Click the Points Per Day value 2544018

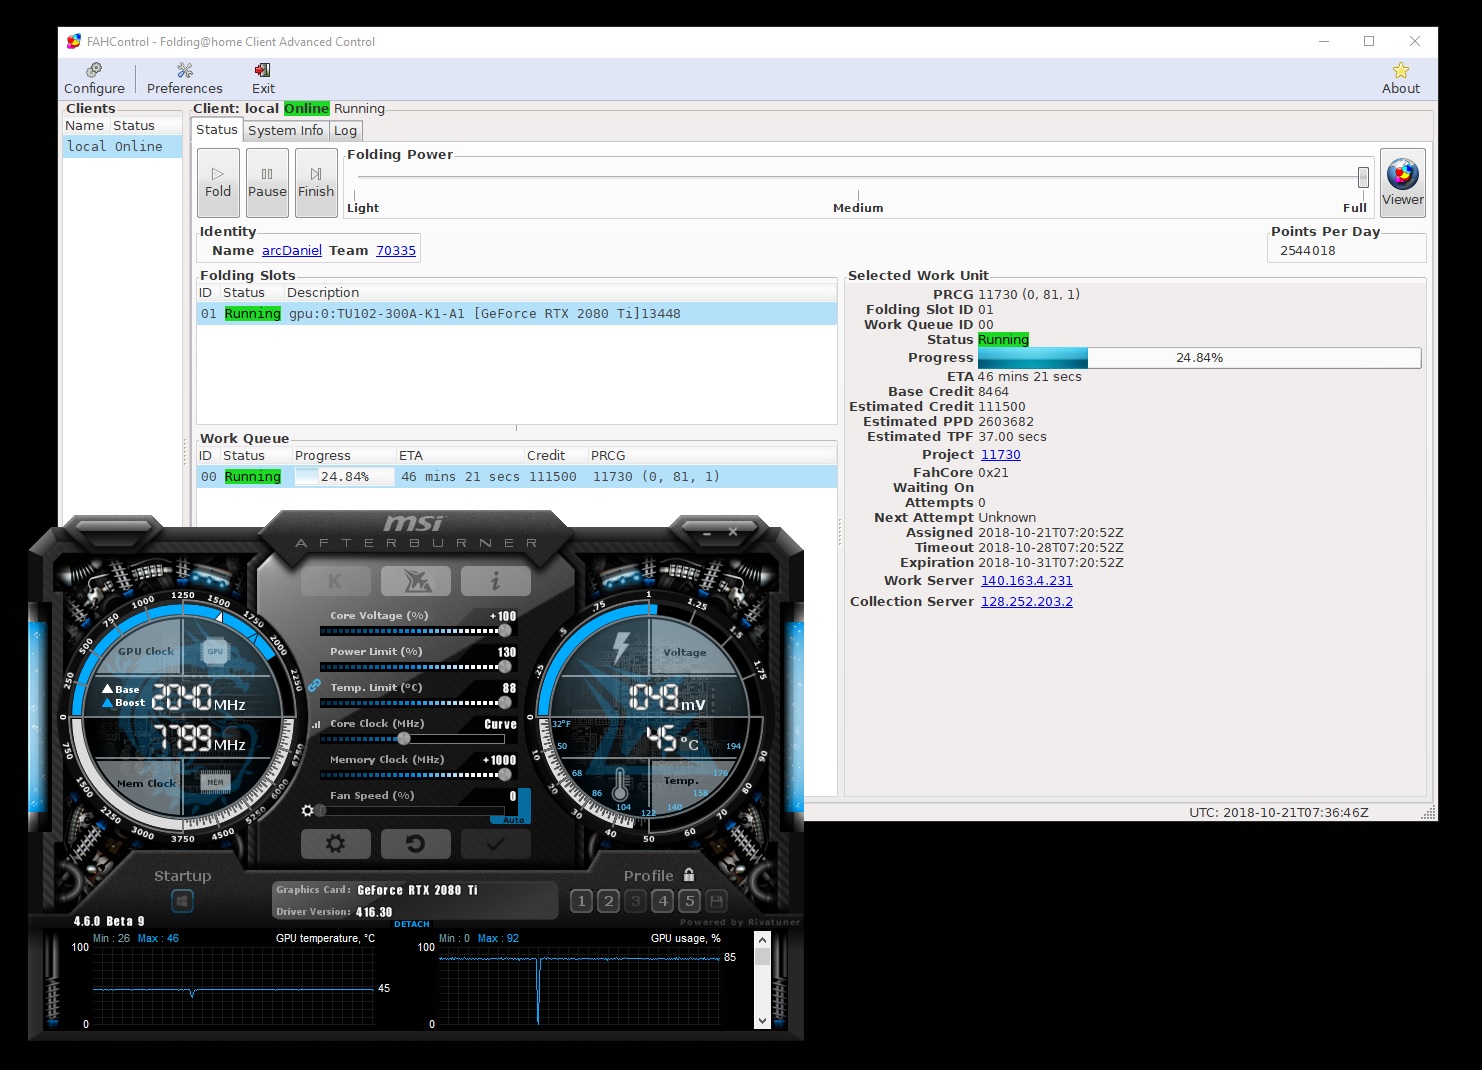[1308, 251]
